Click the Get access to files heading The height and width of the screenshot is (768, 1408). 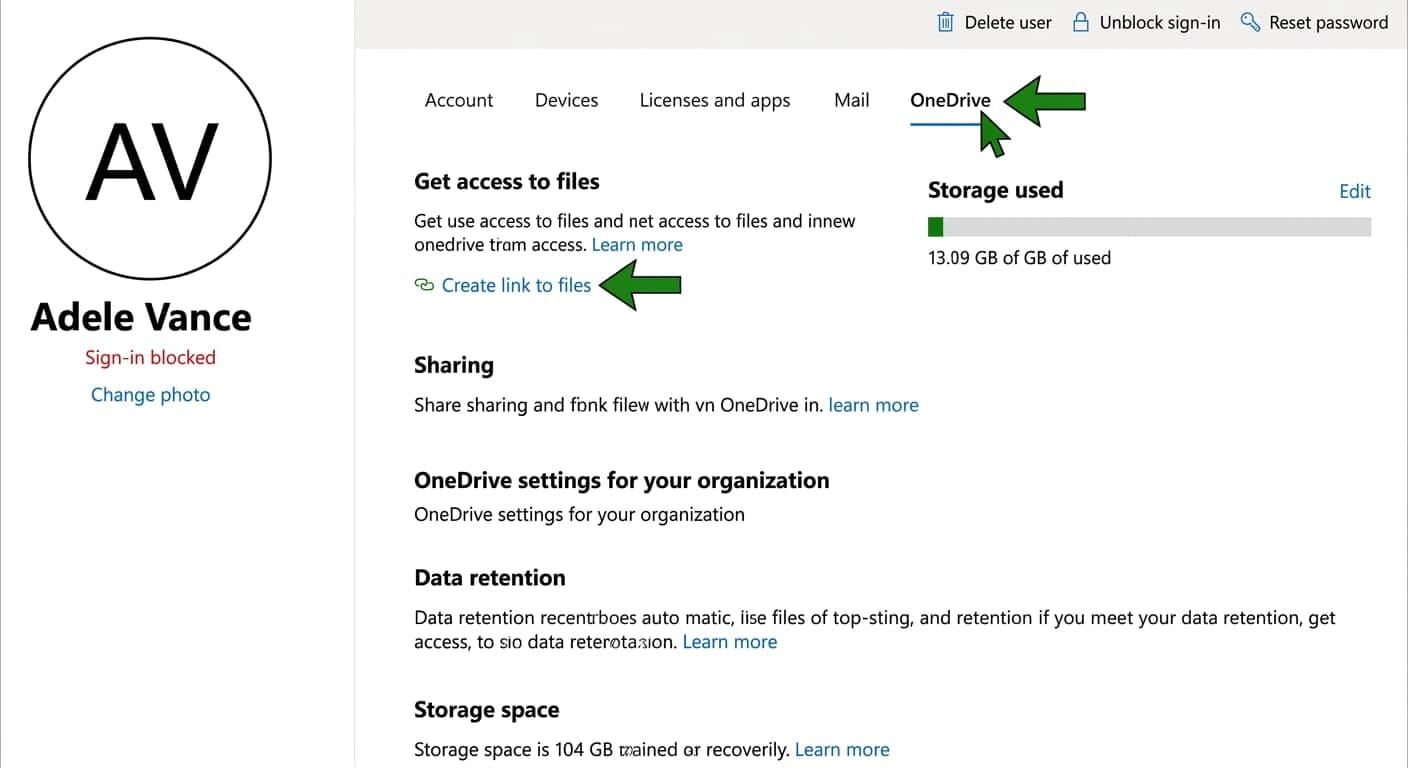[x=507, y=181]
